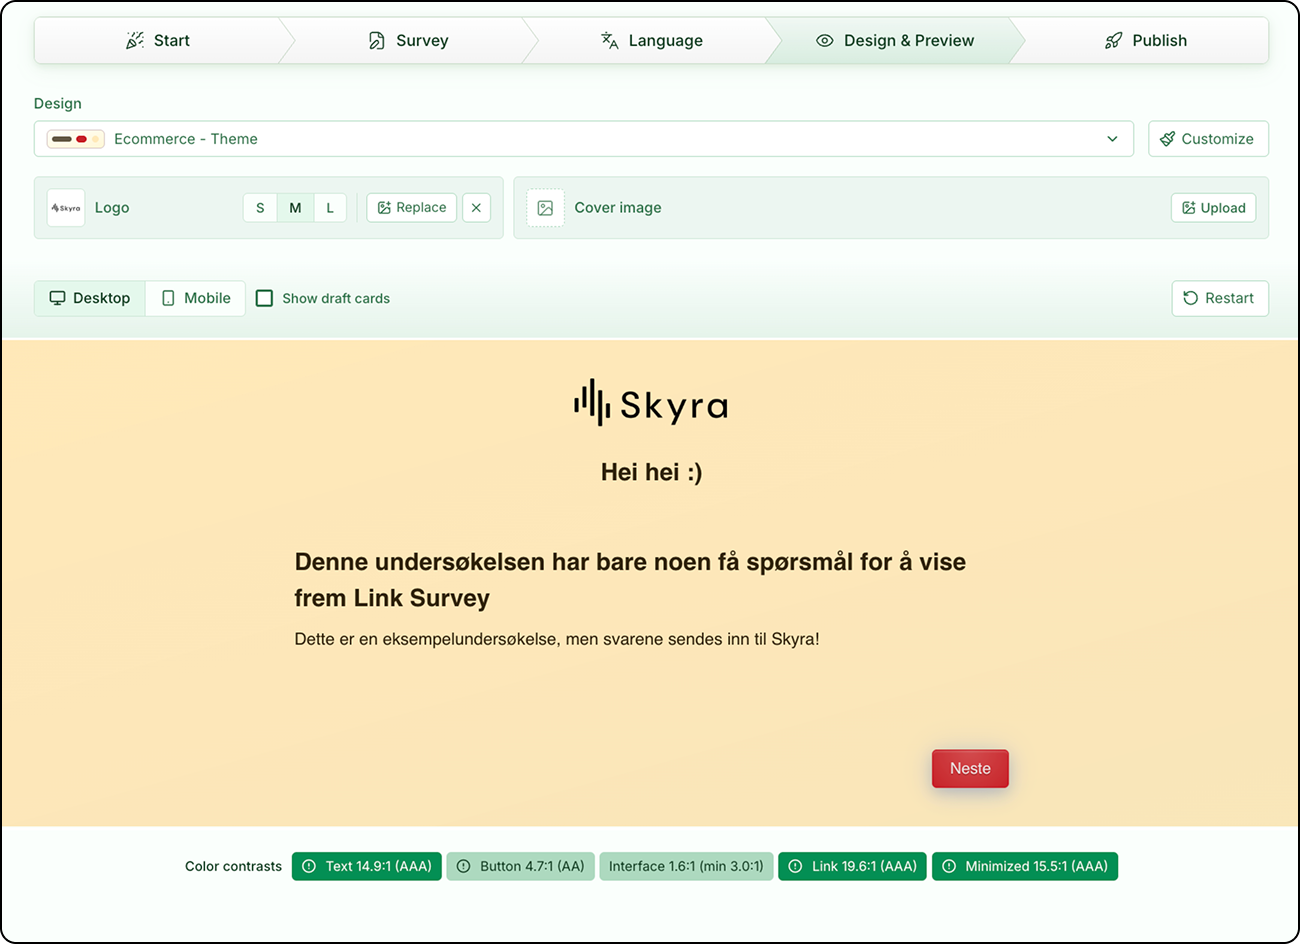Go to the Start step
Viewport: 1300px width, 944px height.
[158, 40]
